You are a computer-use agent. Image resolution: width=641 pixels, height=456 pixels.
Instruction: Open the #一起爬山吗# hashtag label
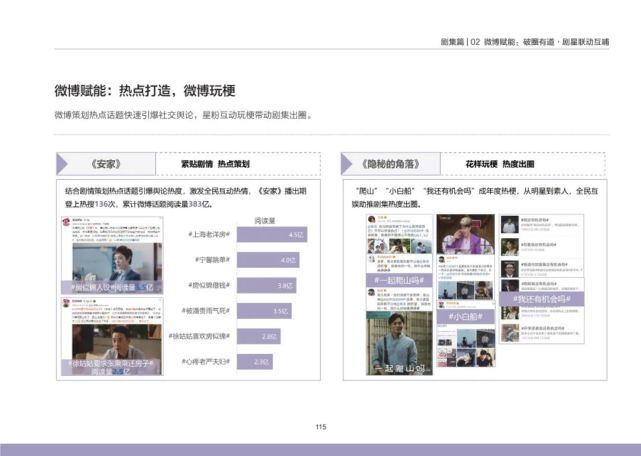pyautogui.click(x=399, y=281)
